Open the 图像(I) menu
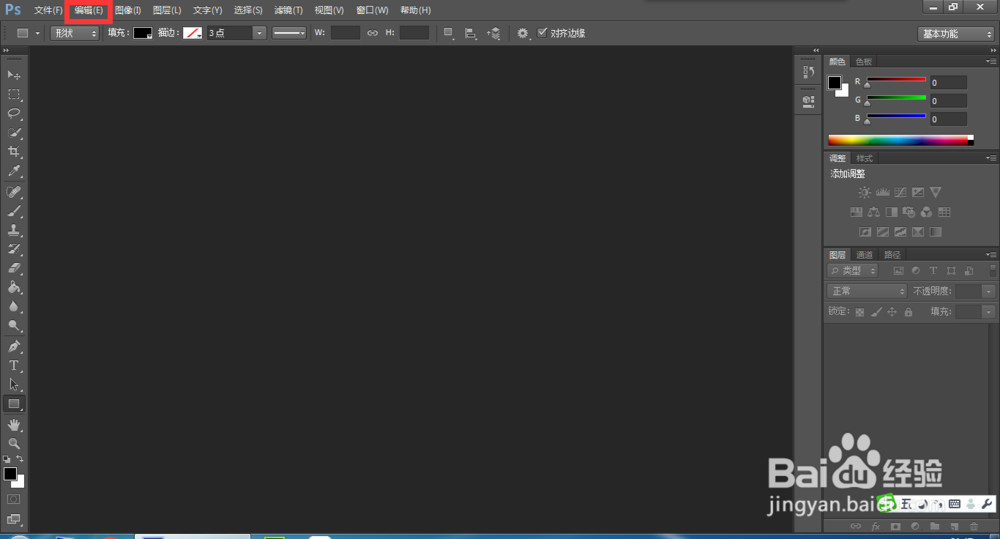The width and height of the screenshot is (1000, 539). 128,10
